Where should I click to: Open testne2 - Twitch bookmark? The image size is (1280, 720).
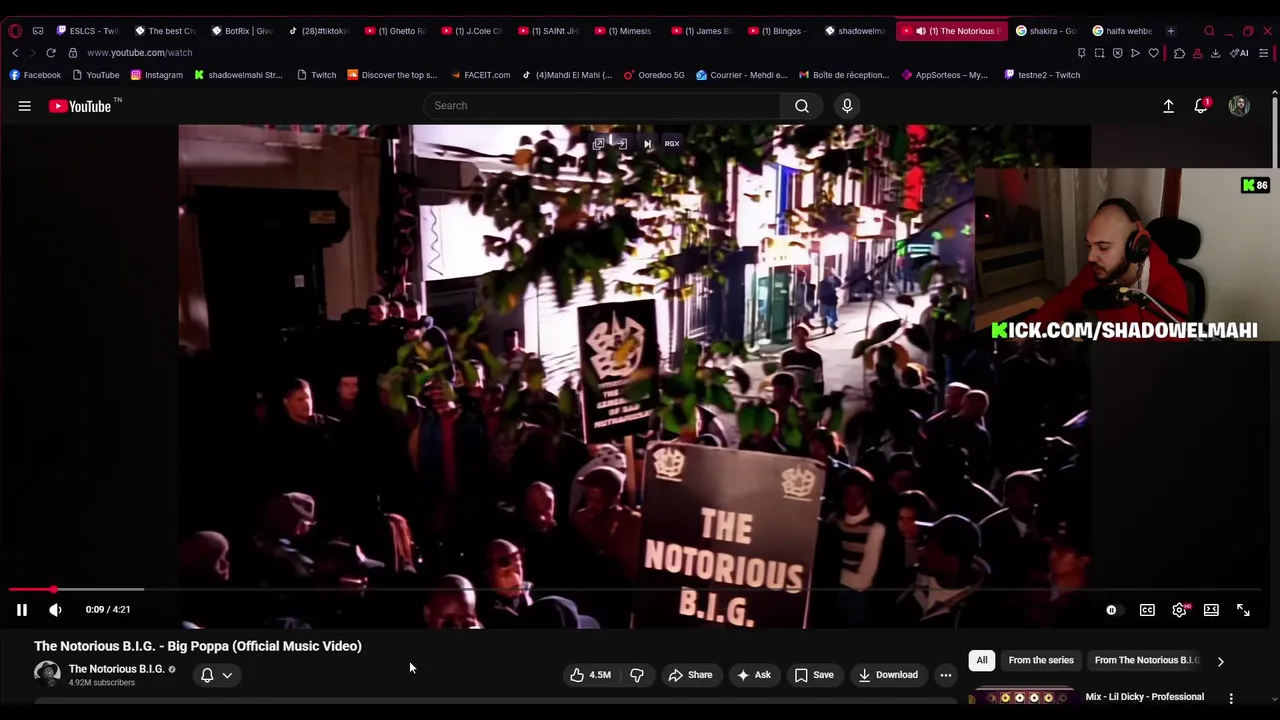pyautogui.click(x=1042, y=75)
